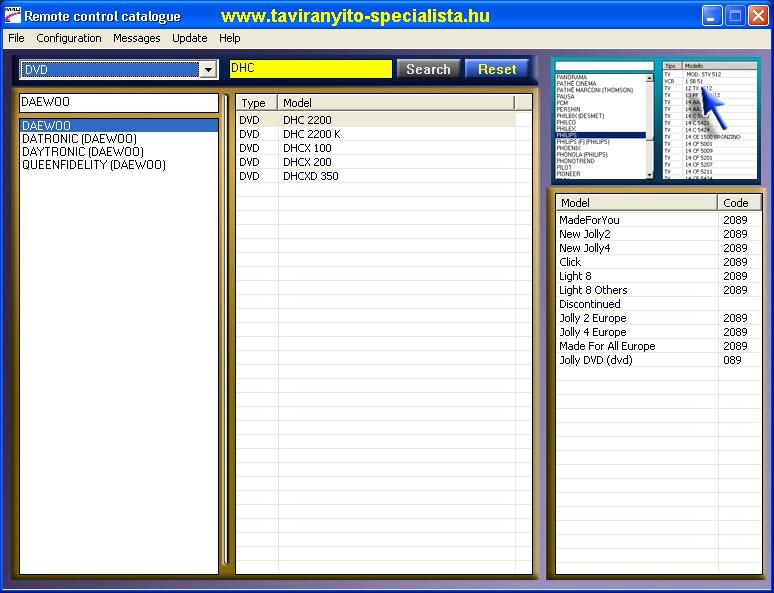Click the Model column header in models table

[396, 103]
